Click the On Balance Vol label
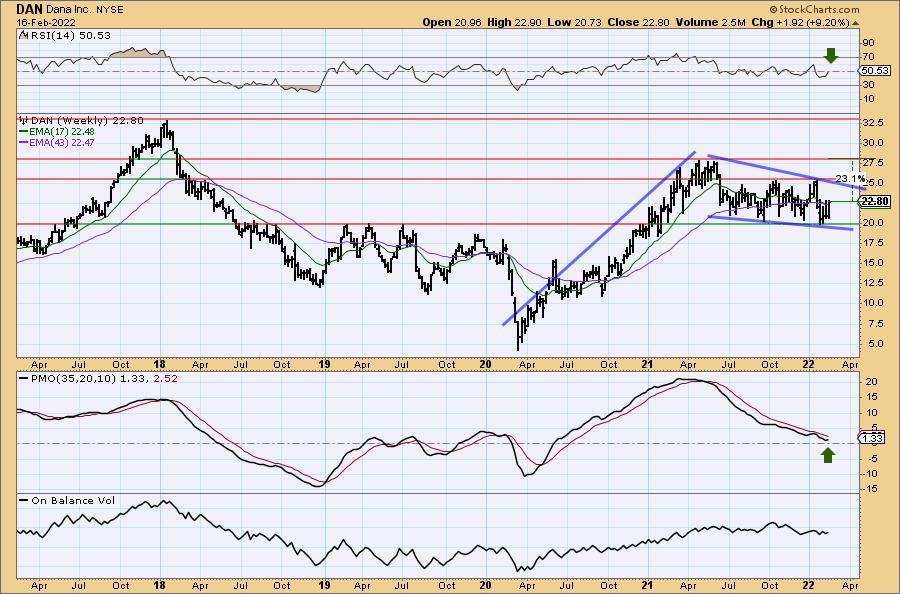 coord(73,500)
